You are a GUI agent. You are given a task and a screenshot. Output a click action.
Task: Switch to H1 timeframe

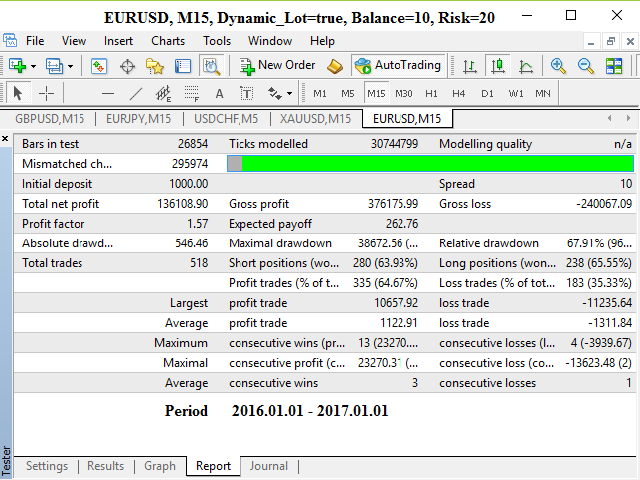point(431,94)
